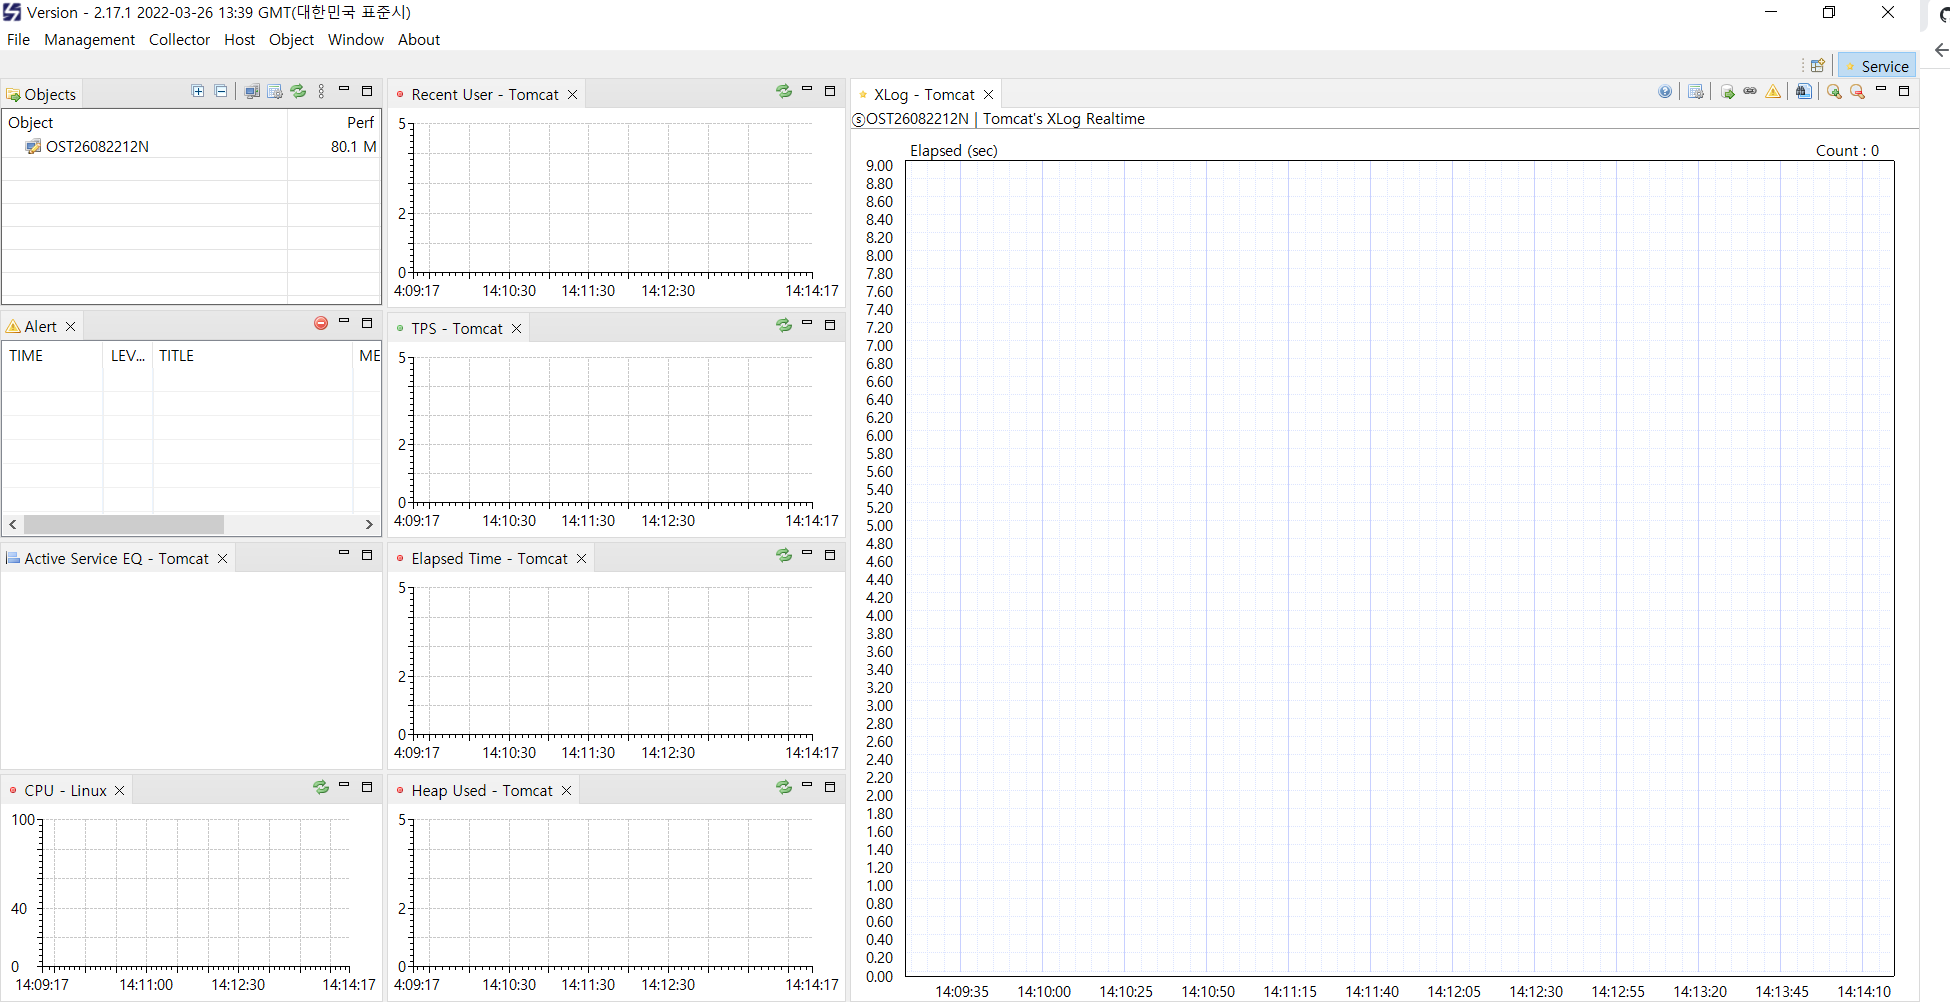
Task: Select the Active Service EQ - Tomcat tab
Action: click(116, 559)
